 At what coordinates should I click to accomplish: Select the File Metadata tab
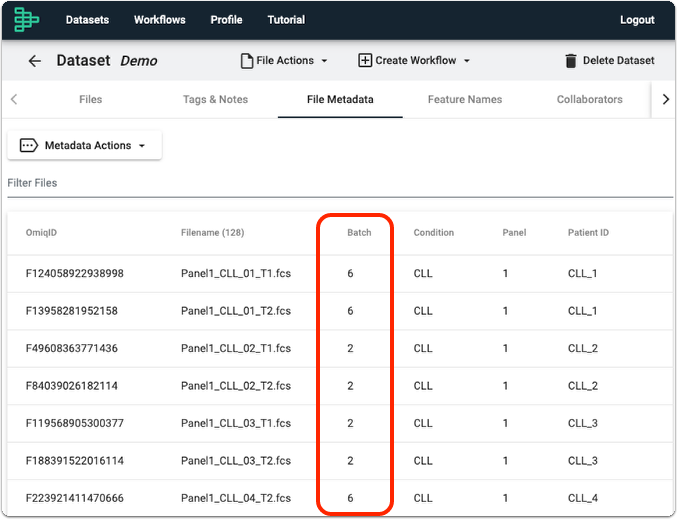[340, 99]
